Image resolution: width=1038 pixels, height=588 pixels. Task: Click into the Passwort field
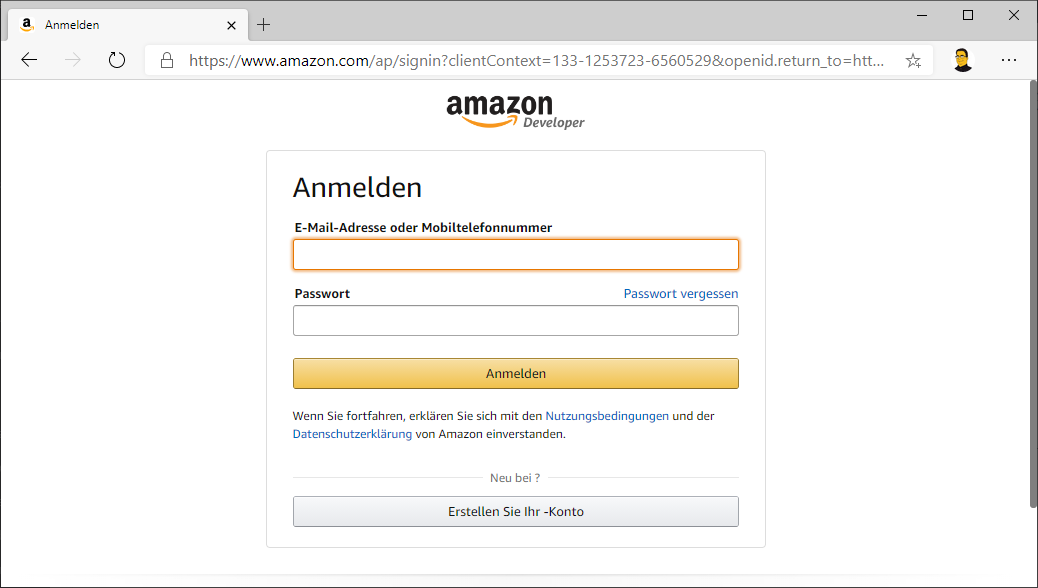(515, 321)
